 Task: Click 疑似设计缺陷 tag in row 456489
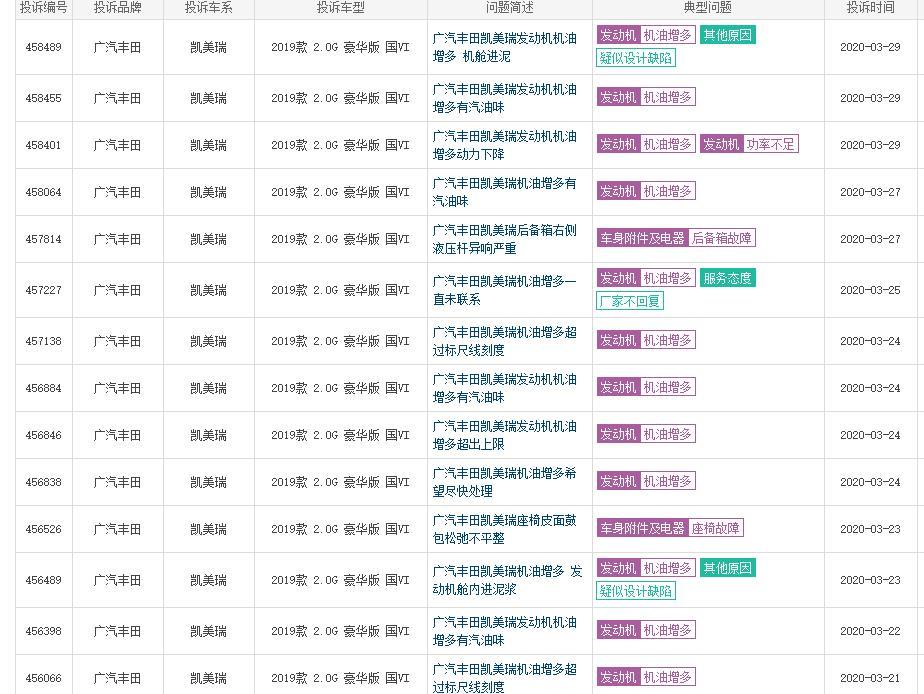pyautogui.click(x=636, y=591)
